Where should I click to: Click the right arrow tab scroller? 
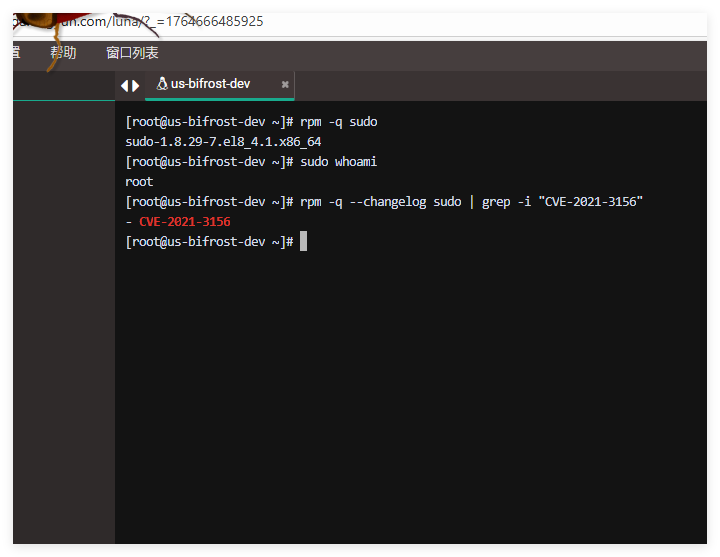(135, 86)
